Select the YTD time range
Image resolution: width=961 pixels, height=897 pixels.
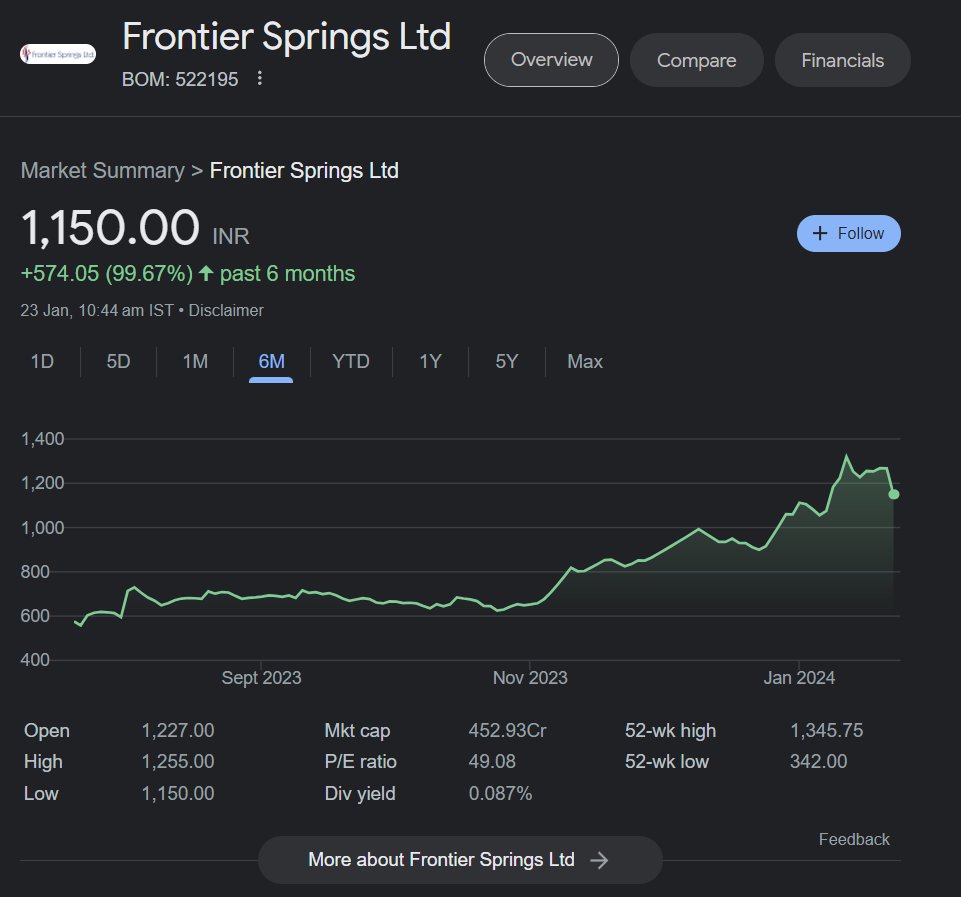[x=351, y=361]
